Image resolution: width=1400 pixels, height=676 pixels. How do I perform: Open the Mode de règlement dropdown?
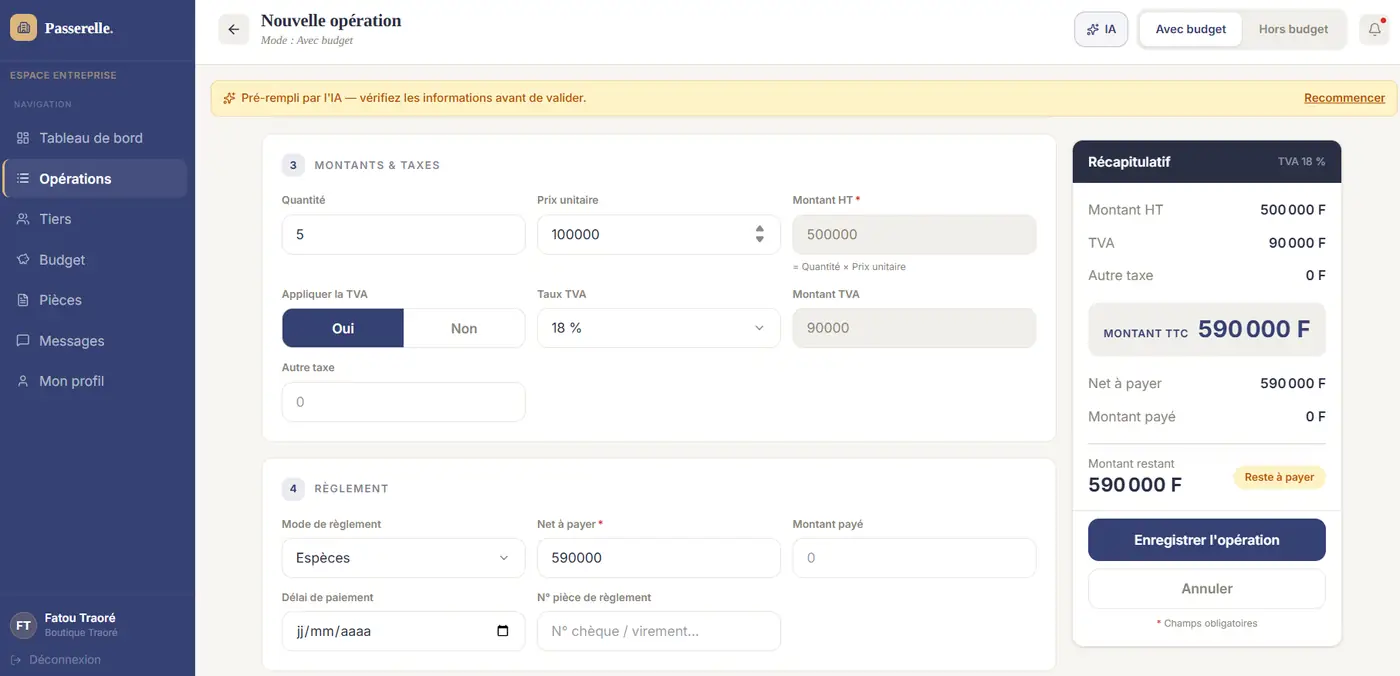[403, 558]
